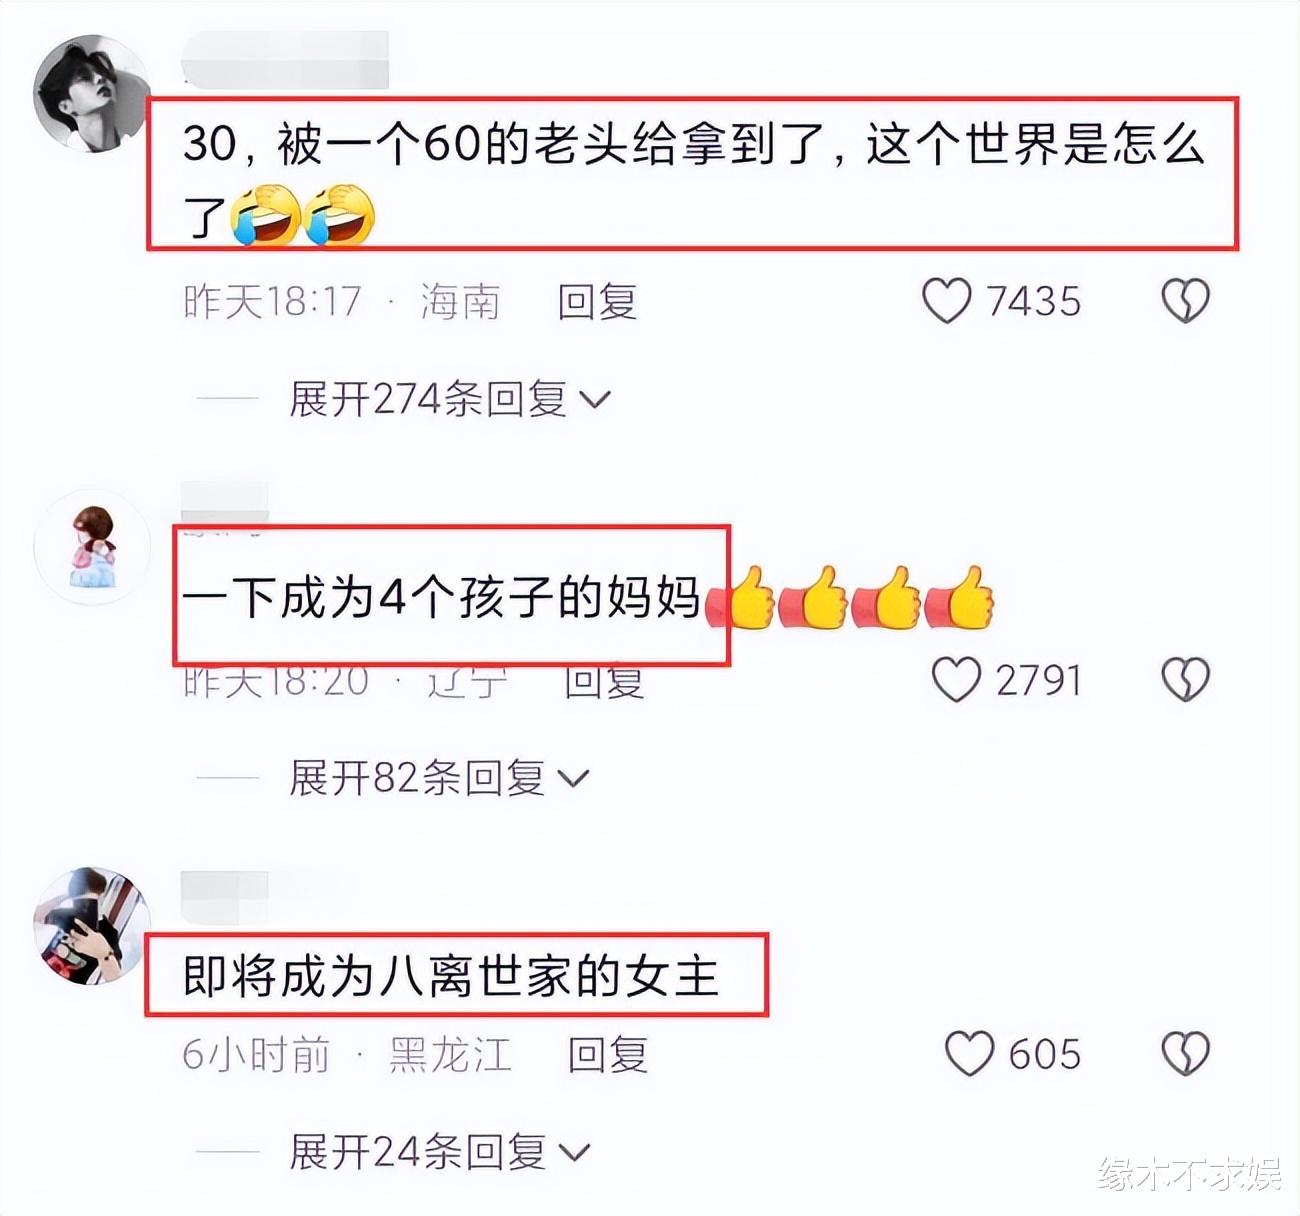Screen dimensions: 1300x1216
Task: Tap broken heart on the Heilongjiang comment
Action: (x=1185, y=1054)
